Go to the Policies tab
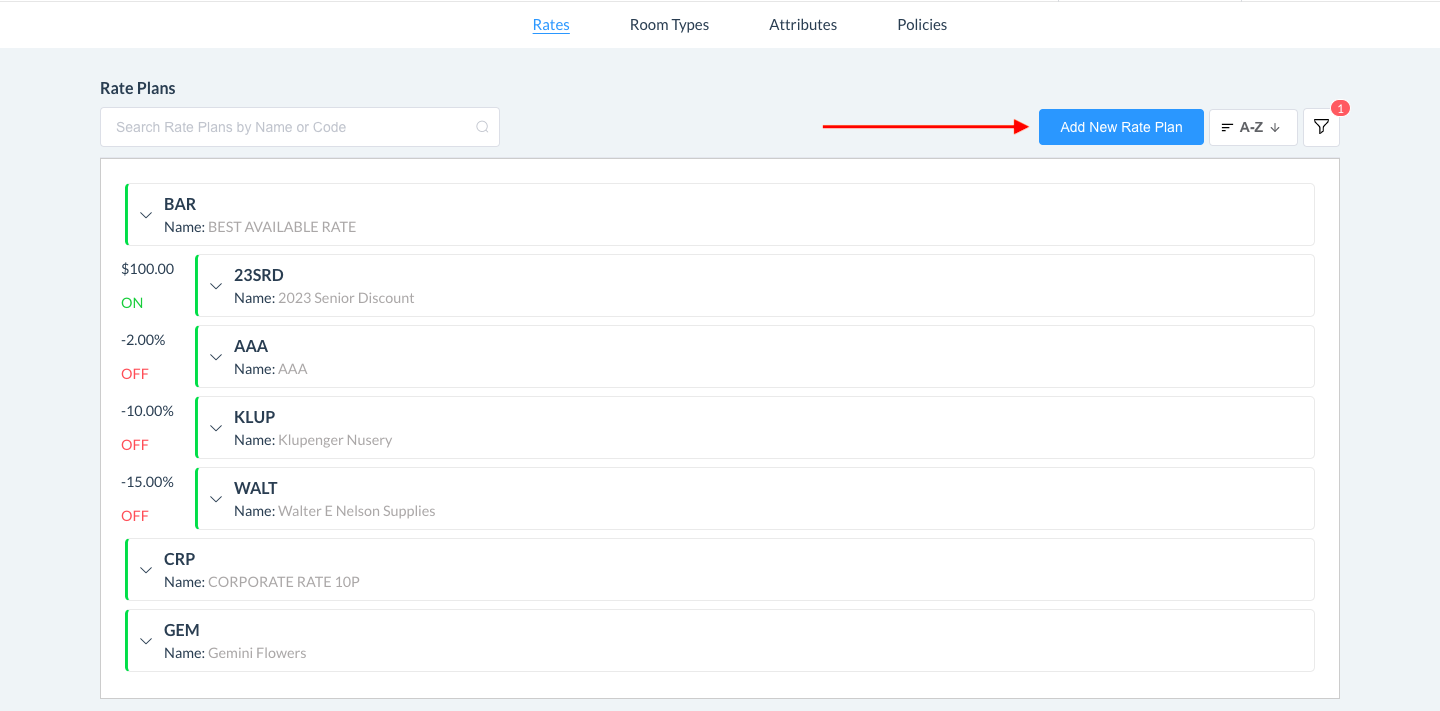Viewport: 1440px width, 711px height. point(922,25)
